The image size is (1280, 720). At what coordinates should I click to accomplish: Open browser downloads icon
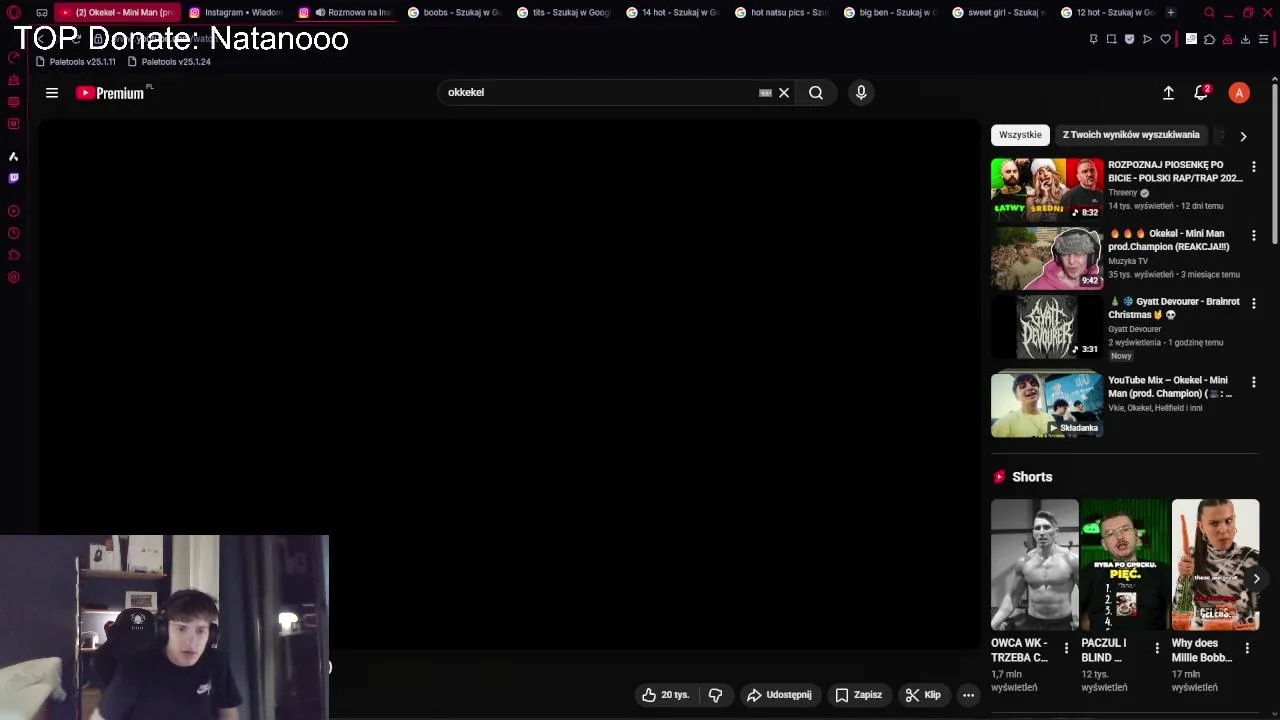tap(1245, 39)
